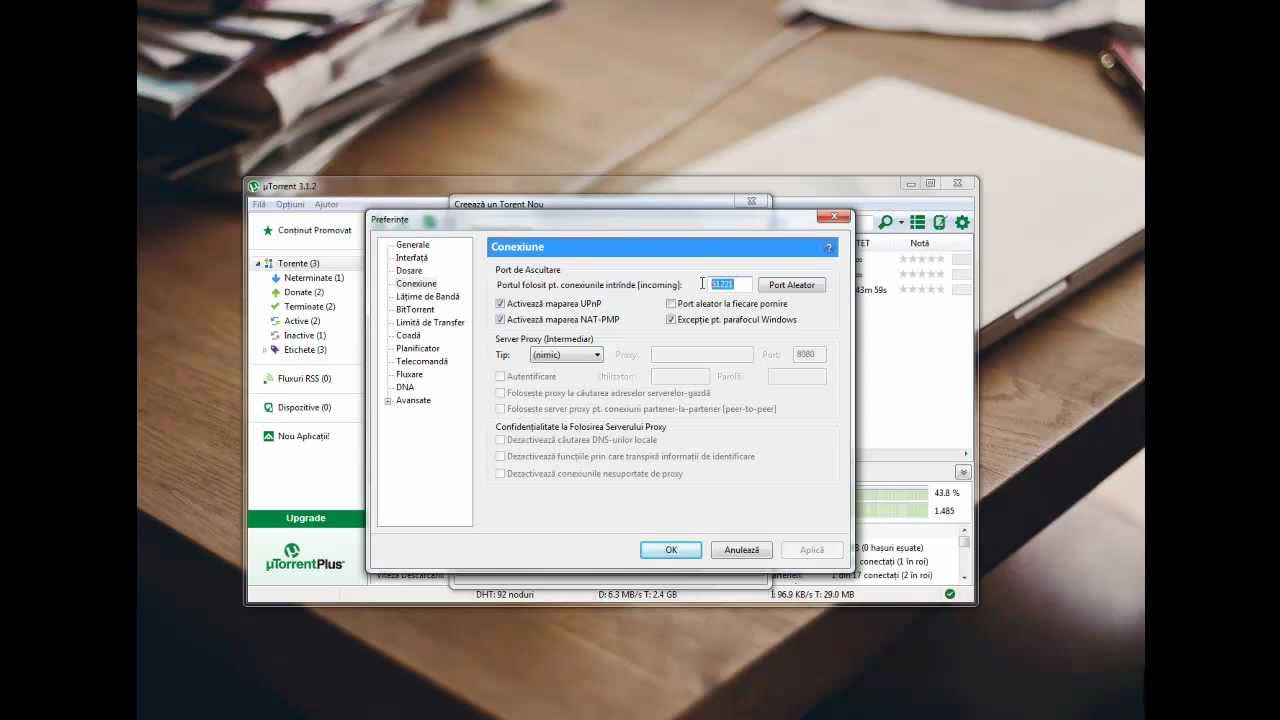The height and width of the screenshot is (720, 1280).
Task: Collapse the Torente tree node arrow
Action: point(257,264)
